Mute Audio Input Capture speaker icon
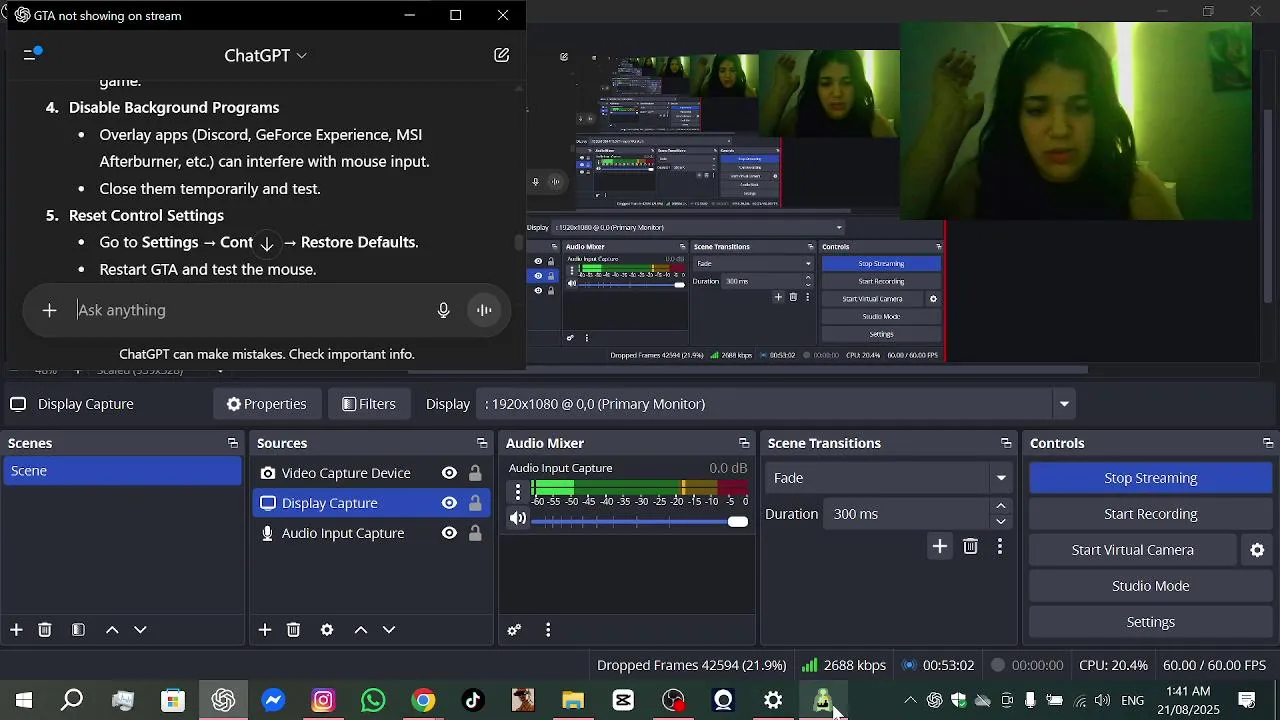This screenshot has width=1280, height=720. coord(517,518)
